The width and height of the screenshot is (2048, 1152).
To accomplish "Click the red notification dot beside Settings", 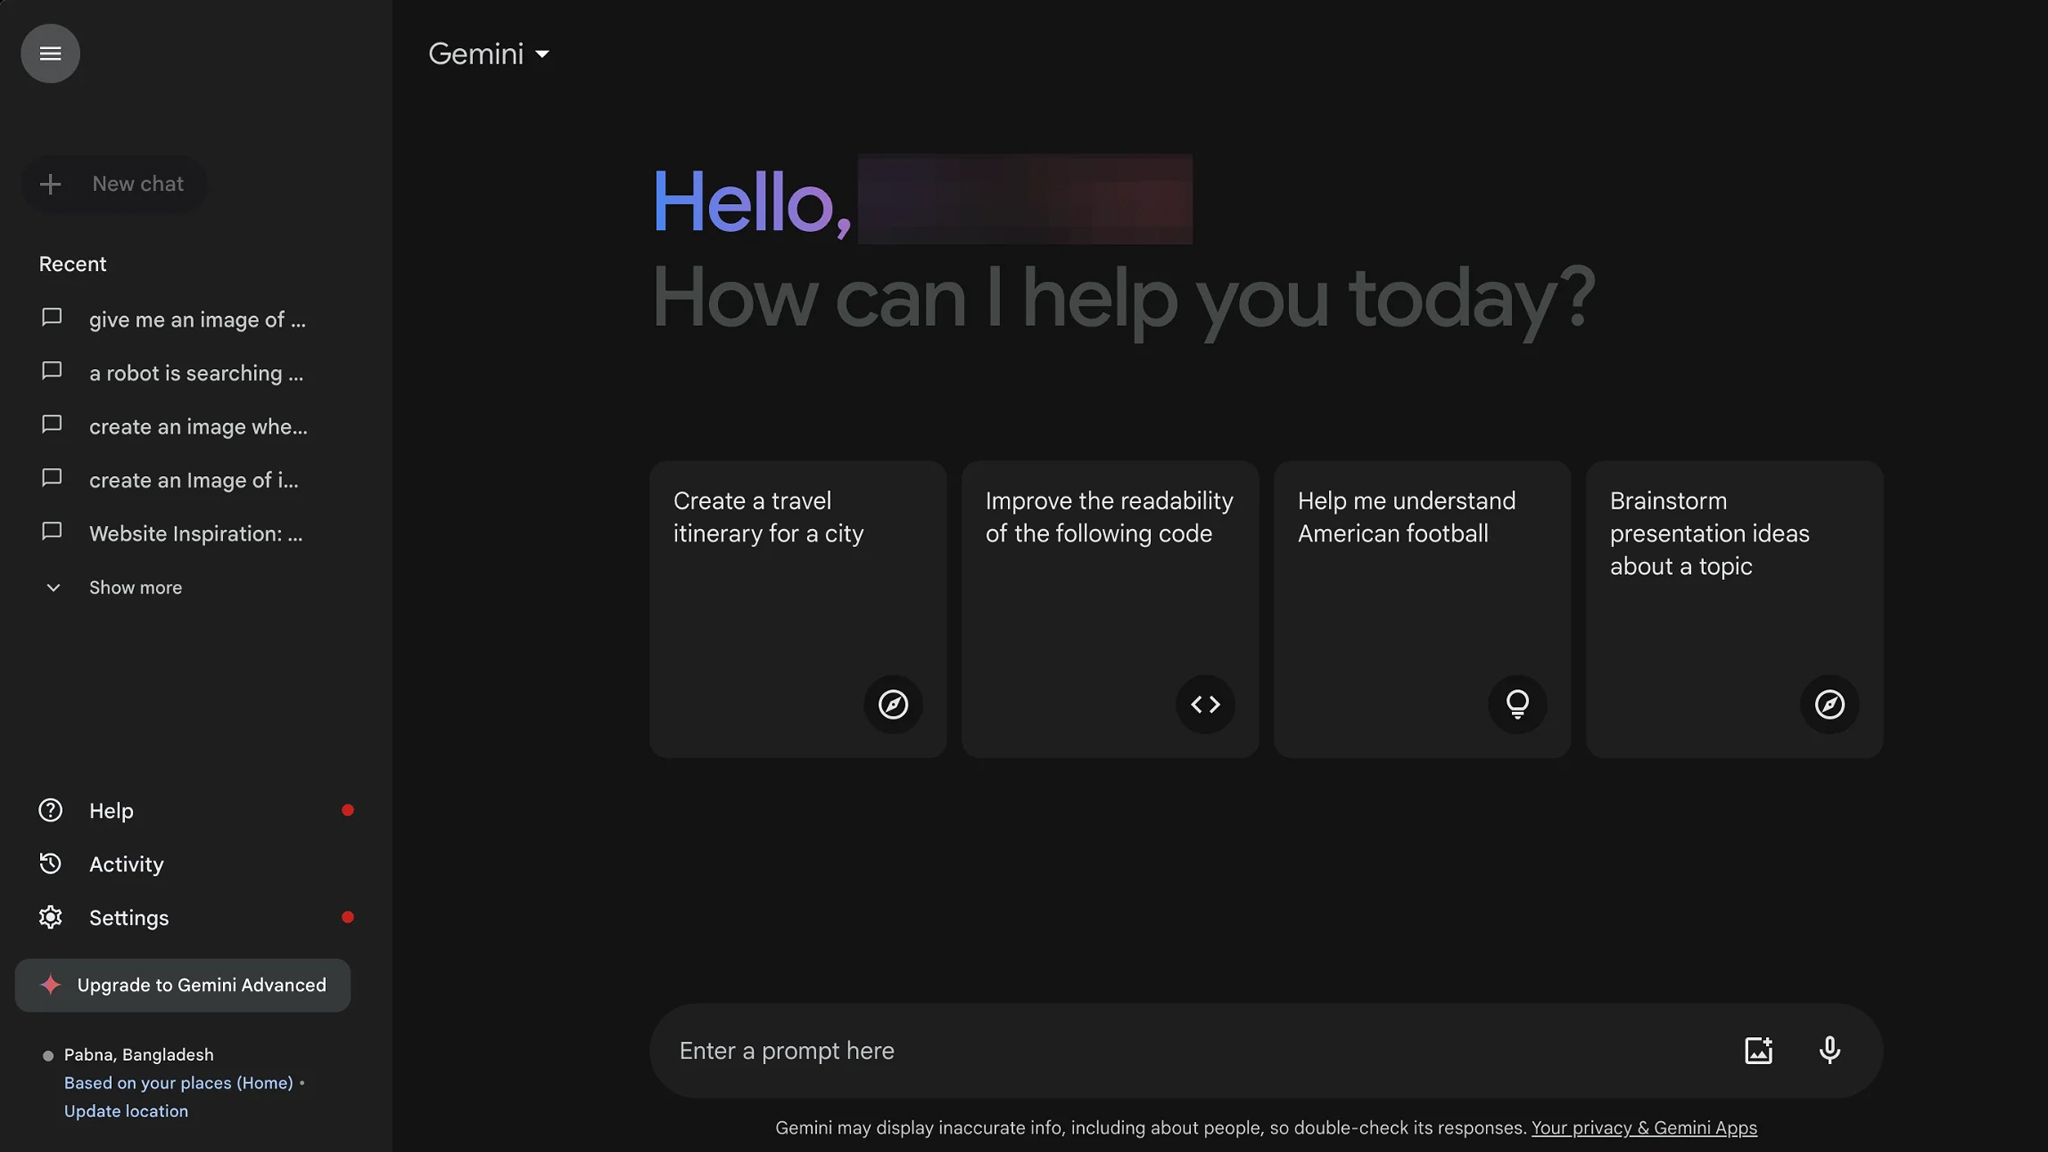I will point(347,917).
